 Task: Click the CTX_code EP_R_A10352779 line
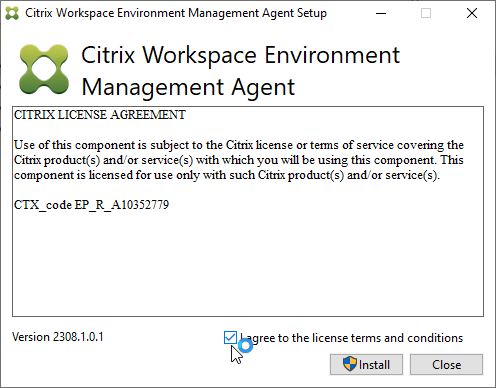(x=91, y=205)
